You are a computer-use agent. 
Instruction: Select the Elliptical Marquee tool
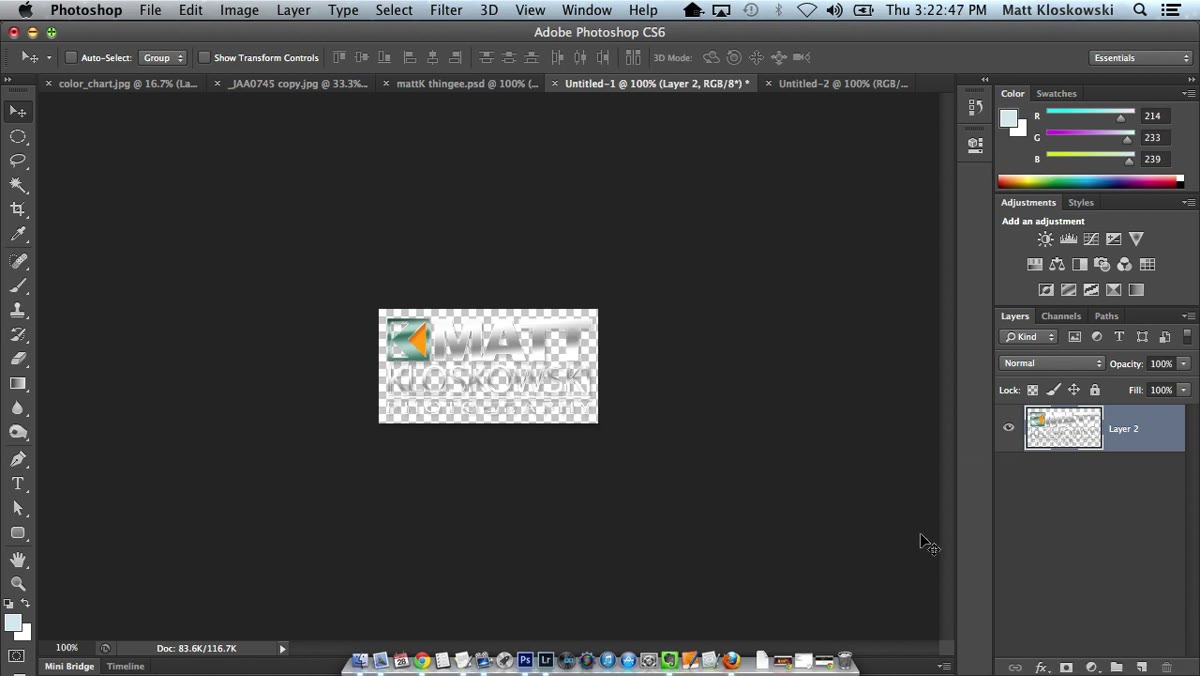tap(18, 136)
